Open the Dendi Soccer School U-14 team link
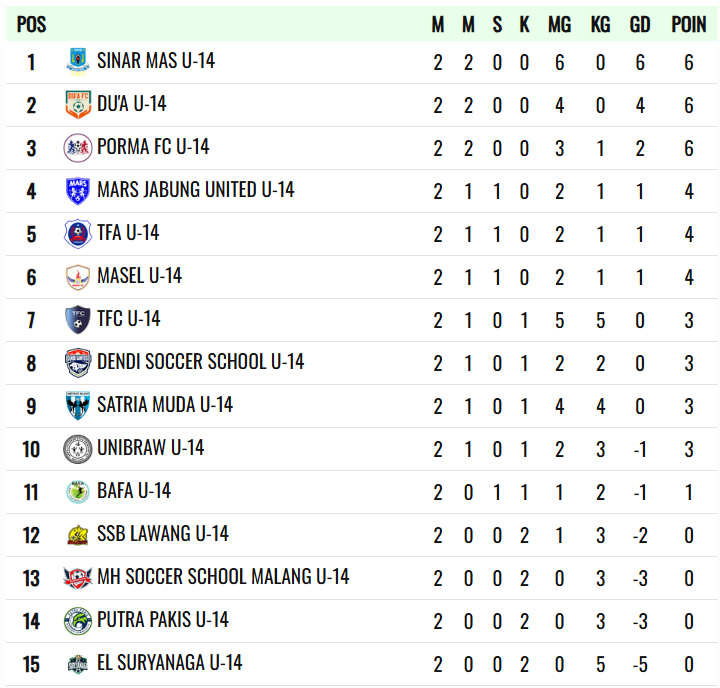 pyautogui.click(x=200, y=362)
